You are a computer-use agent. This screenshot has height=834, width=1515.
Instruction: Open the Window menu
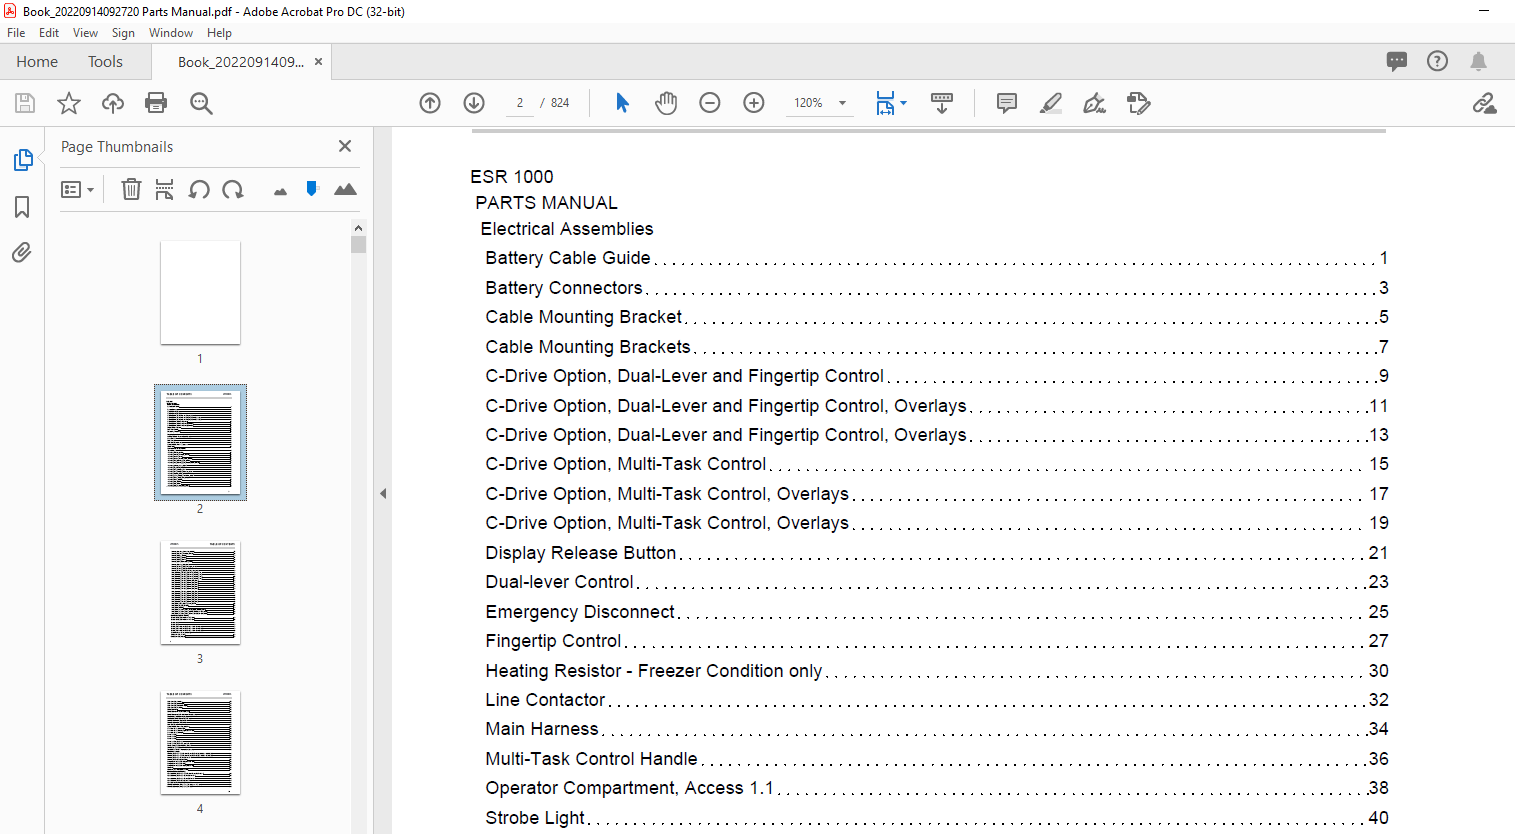171,33
